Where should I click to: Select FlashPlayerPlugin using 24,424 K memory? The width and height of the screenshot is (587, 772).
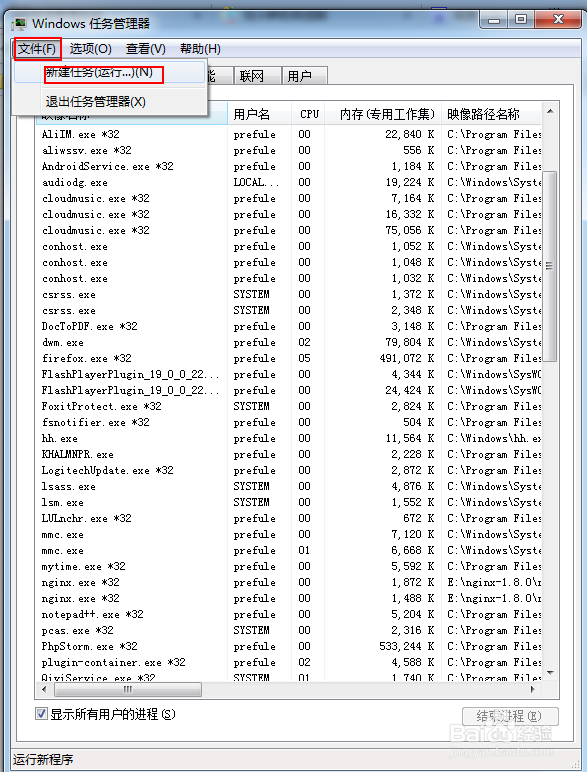pos(289,390)
